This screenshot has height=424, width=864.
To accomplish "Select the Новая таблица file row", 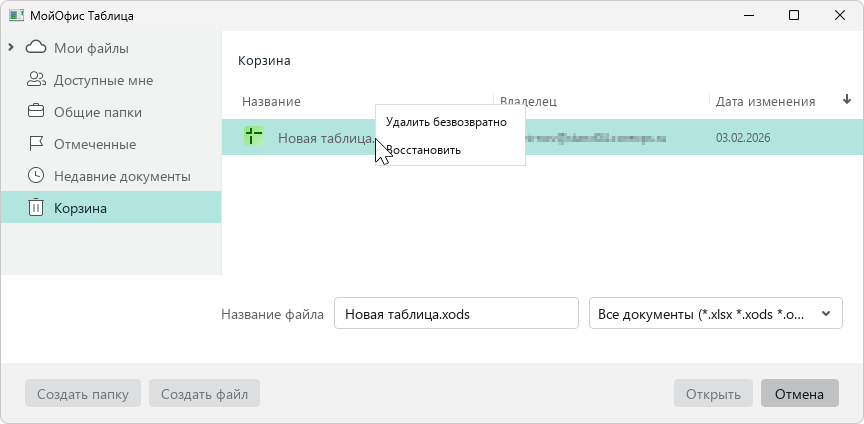I will click(x=543, y=137).
